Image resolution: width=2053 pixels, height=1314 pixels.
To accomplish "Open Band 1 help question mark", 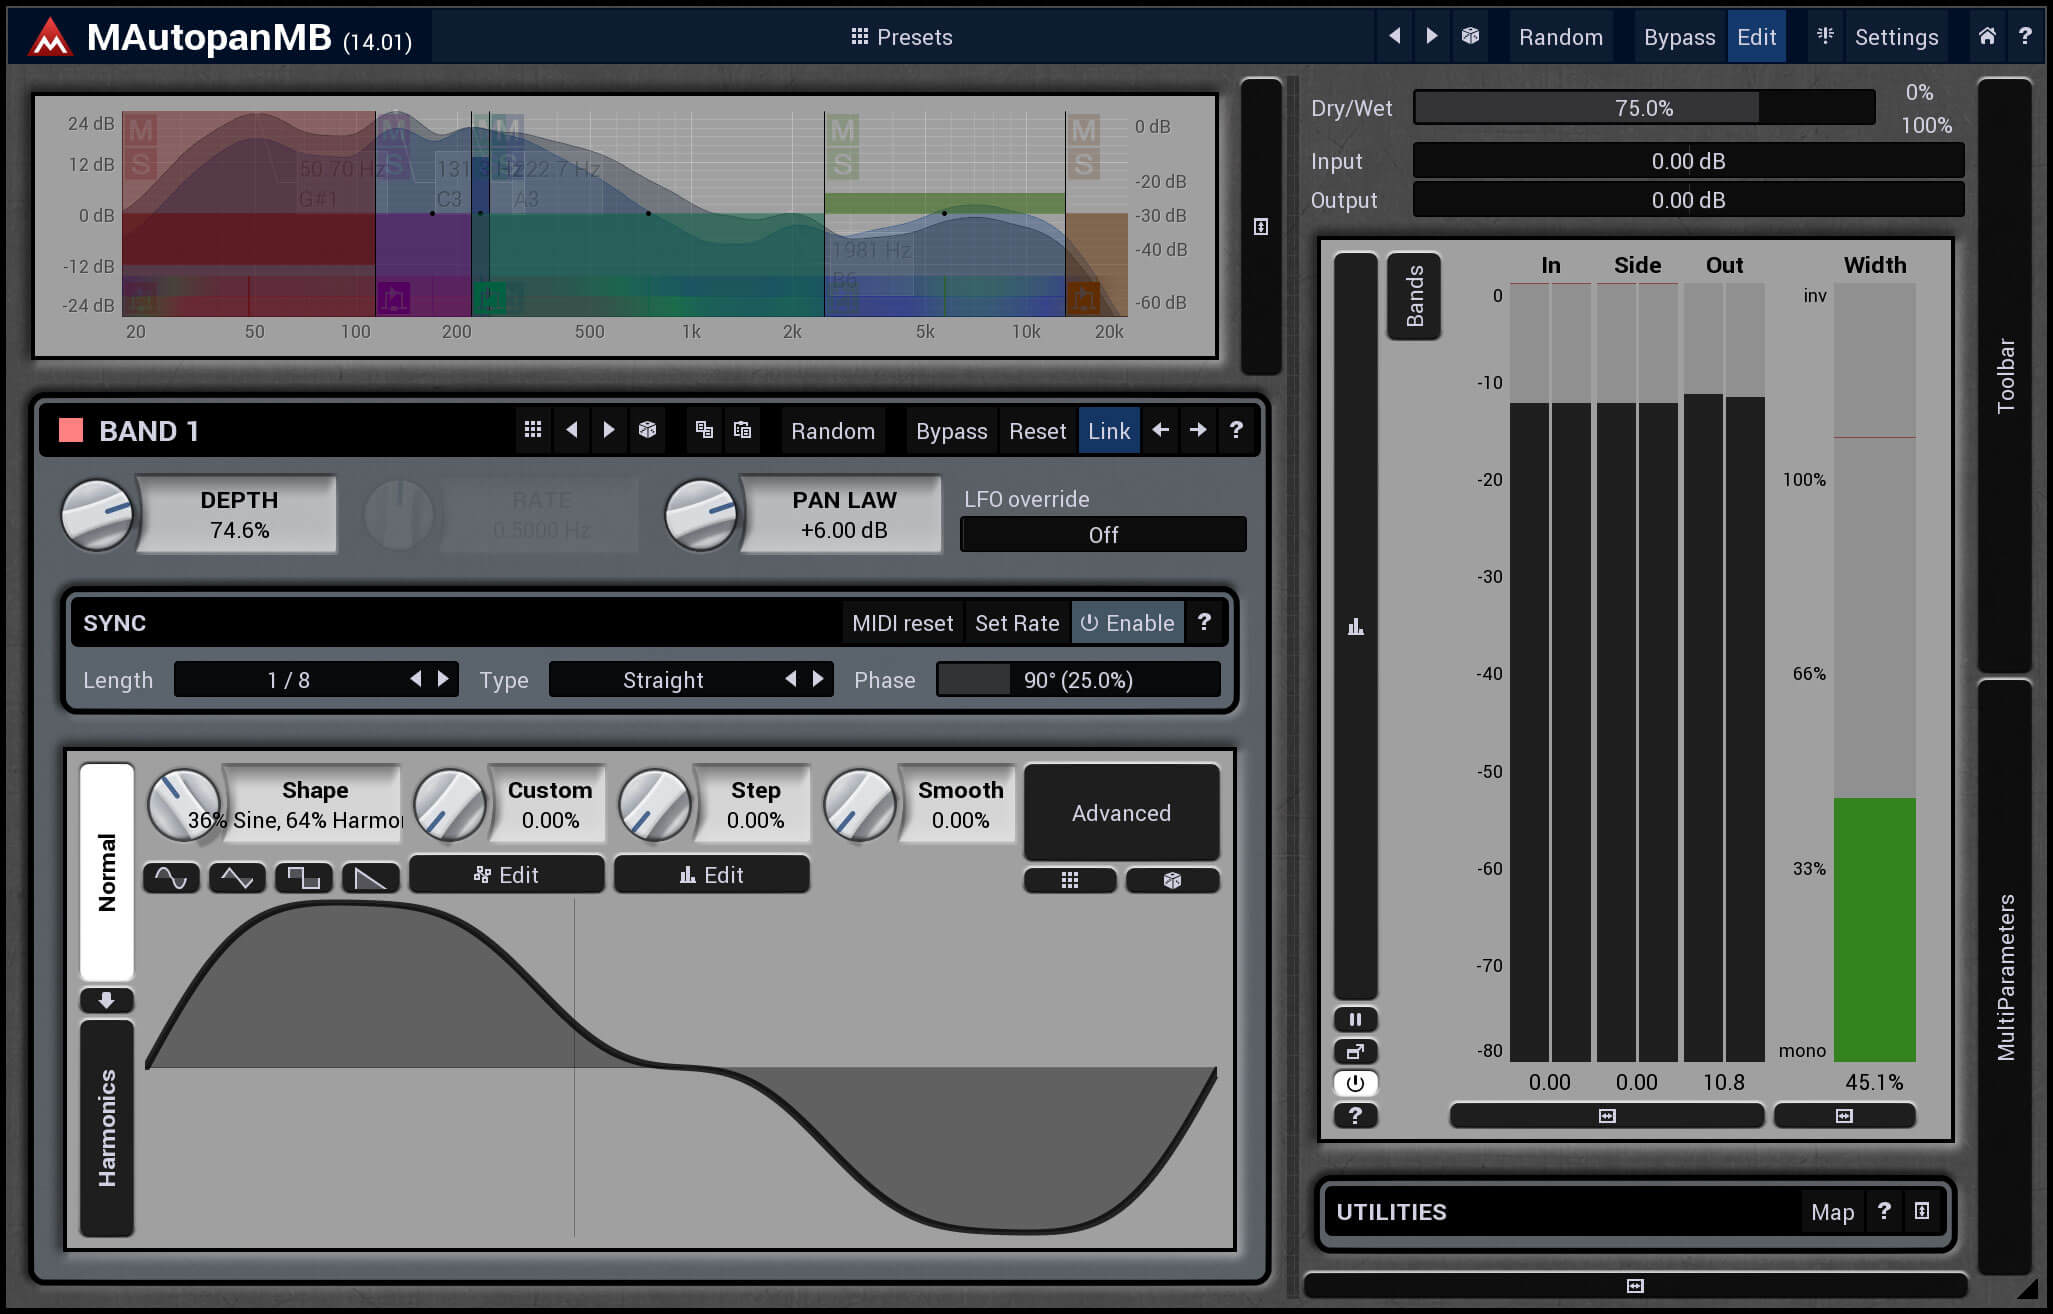I will pos(1236,430).
